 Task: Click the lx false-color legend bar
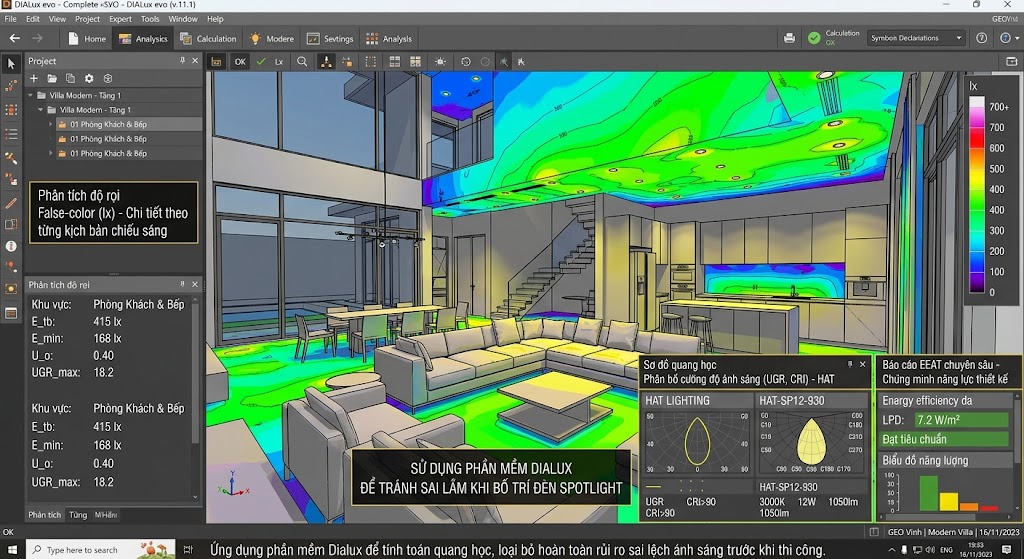pyautogui.click(x=976, y=194)
